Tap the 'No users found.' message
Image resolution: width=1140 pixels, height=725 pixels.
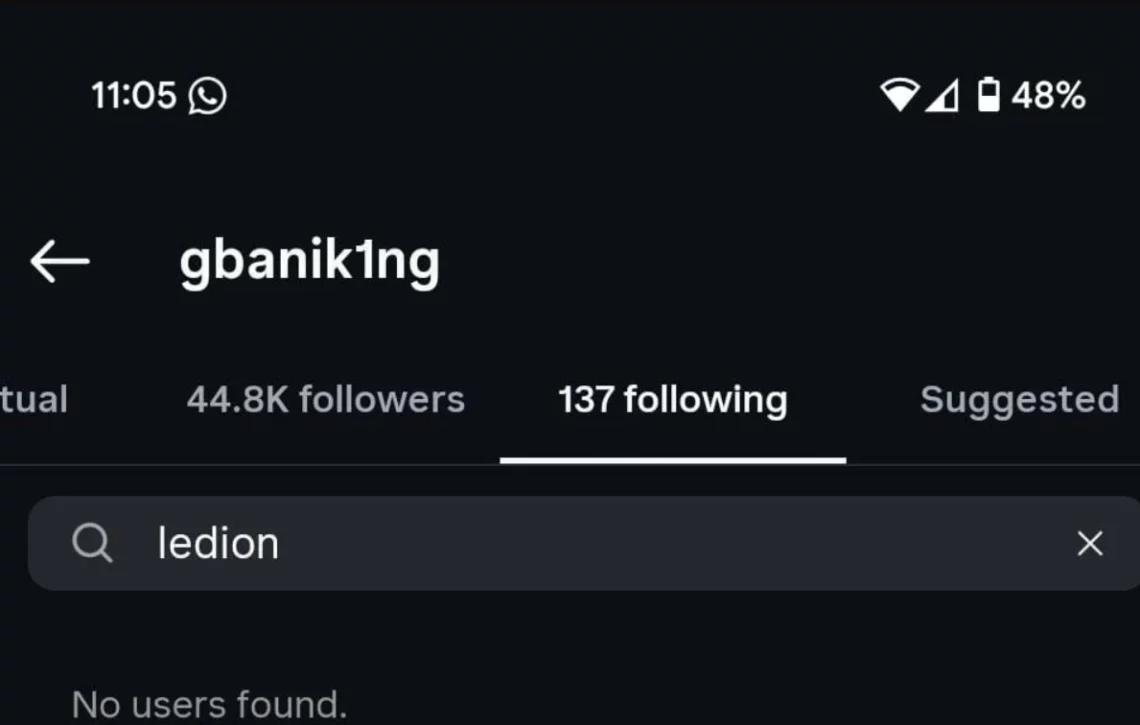point(209,705)
